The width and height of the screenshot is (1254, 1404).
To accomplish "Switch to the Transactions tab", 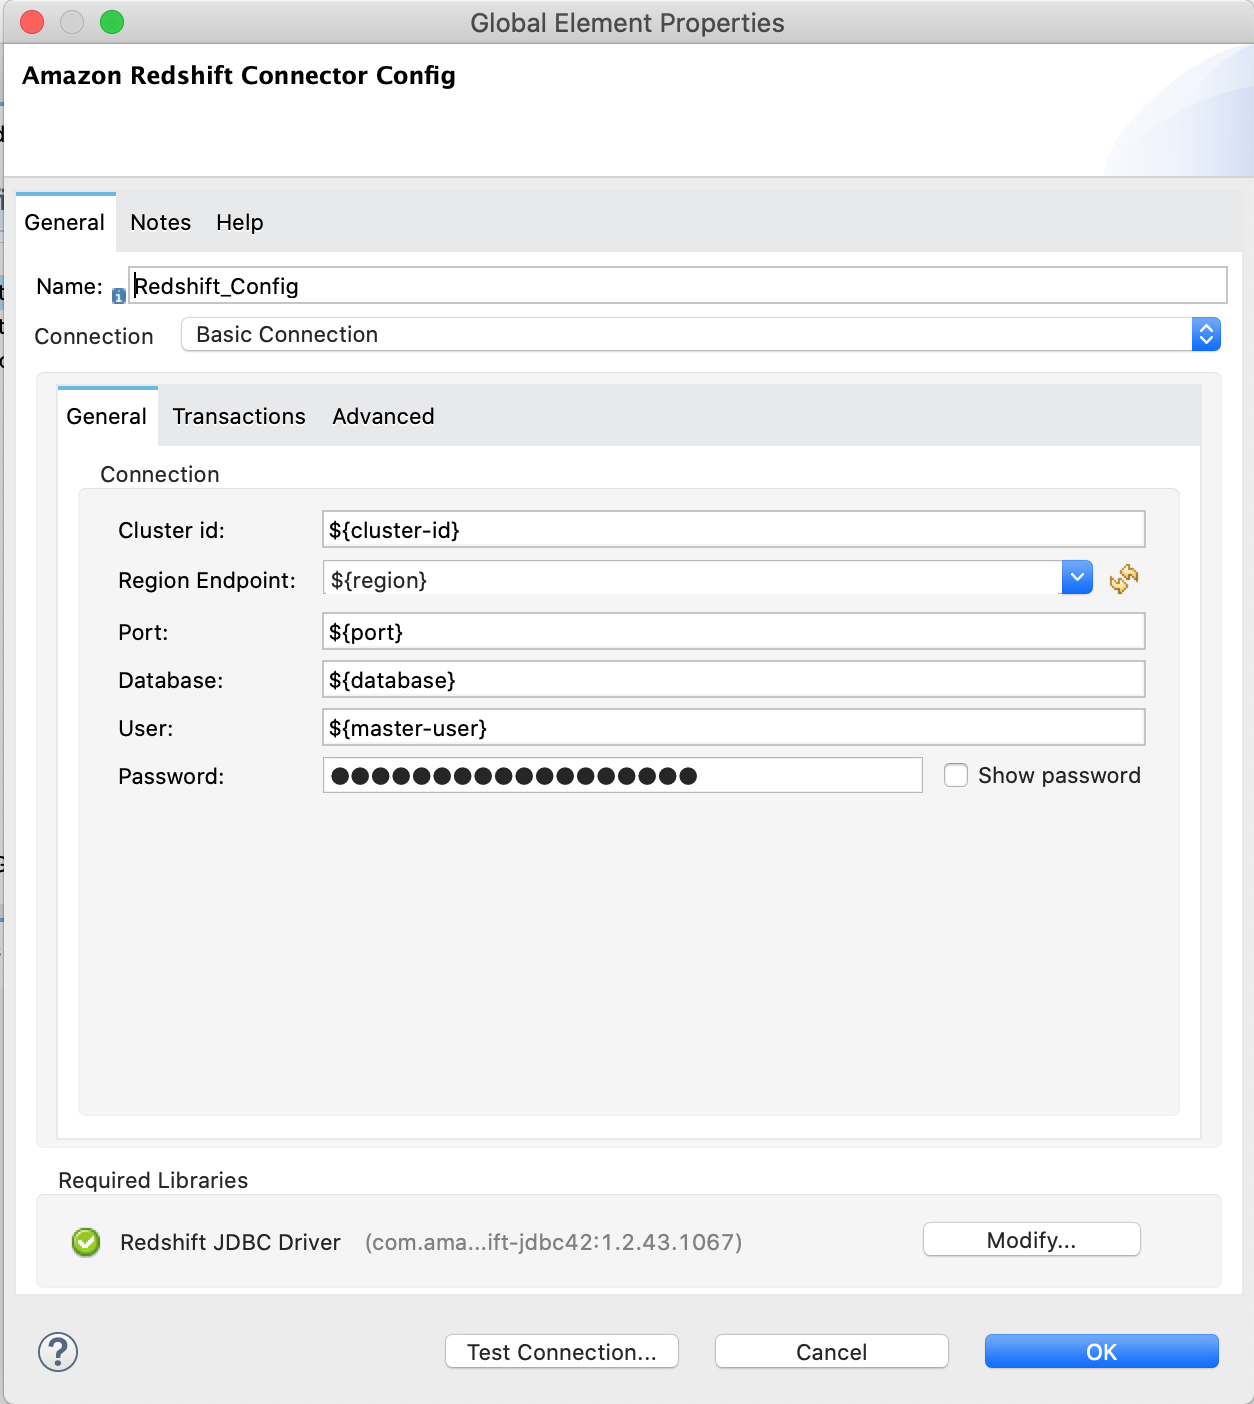I will (239, 416).
